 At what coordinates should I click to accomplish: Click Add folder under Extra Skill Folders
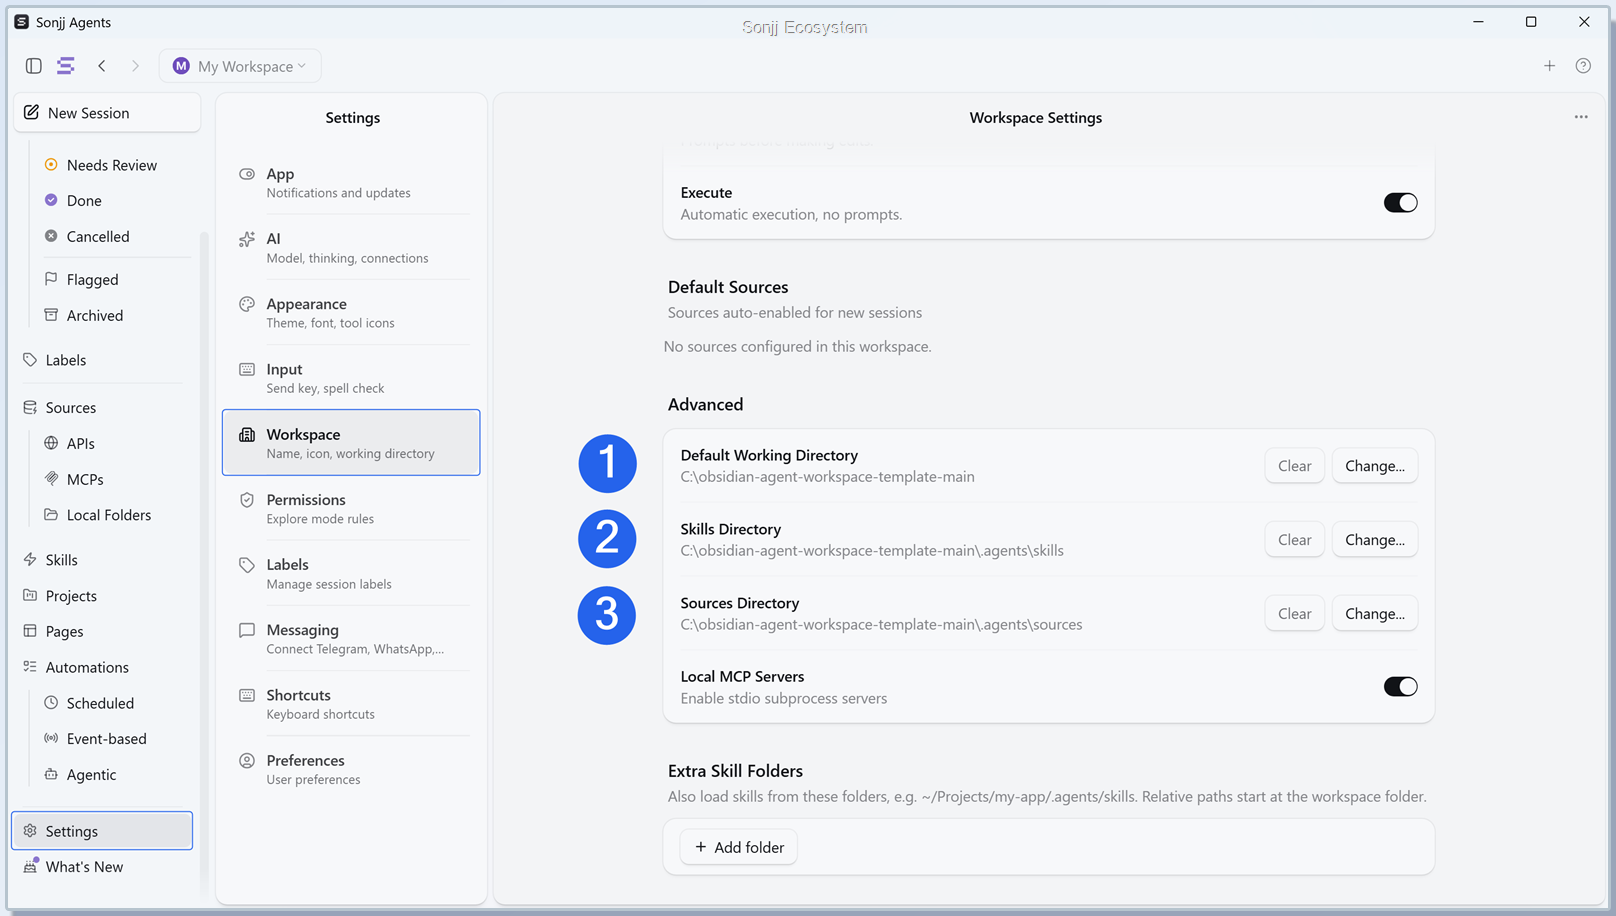[x=739, y=847]
